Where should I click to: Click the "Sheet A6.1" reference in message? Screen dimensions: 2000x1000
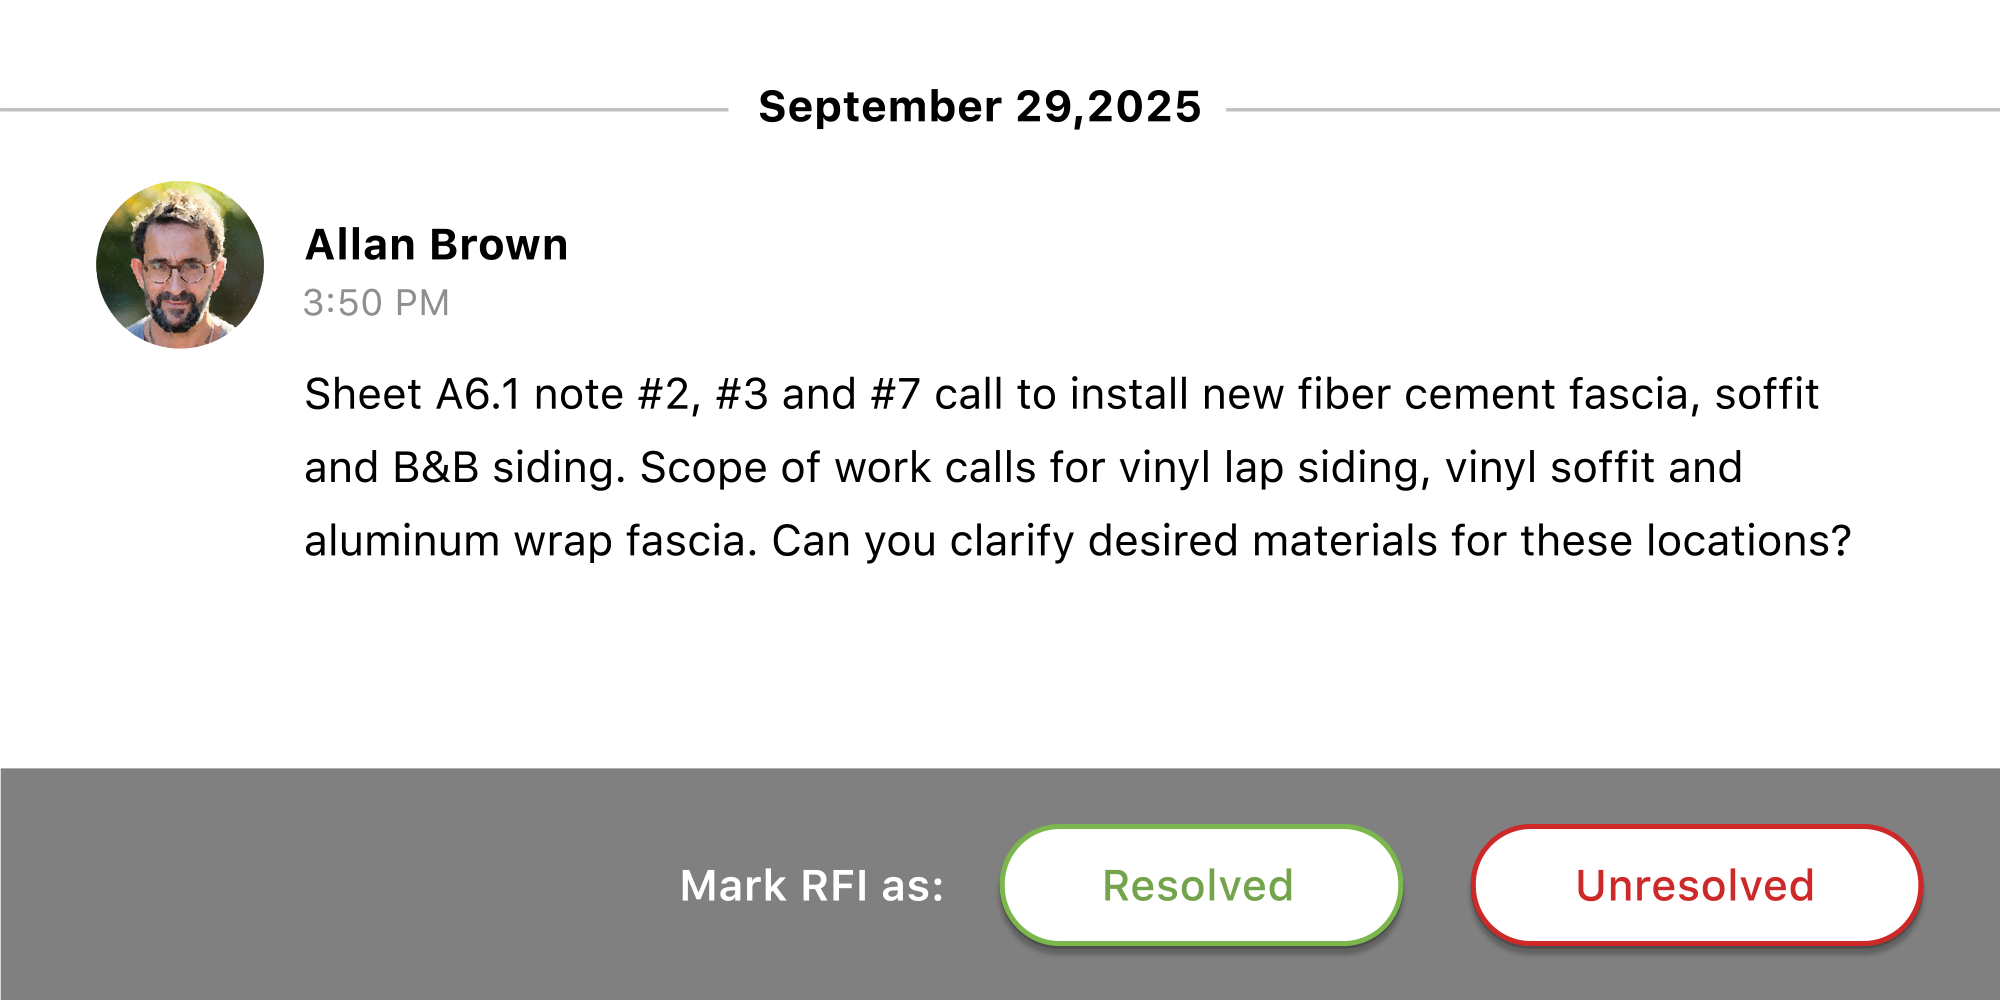click(x=412, y=395)
